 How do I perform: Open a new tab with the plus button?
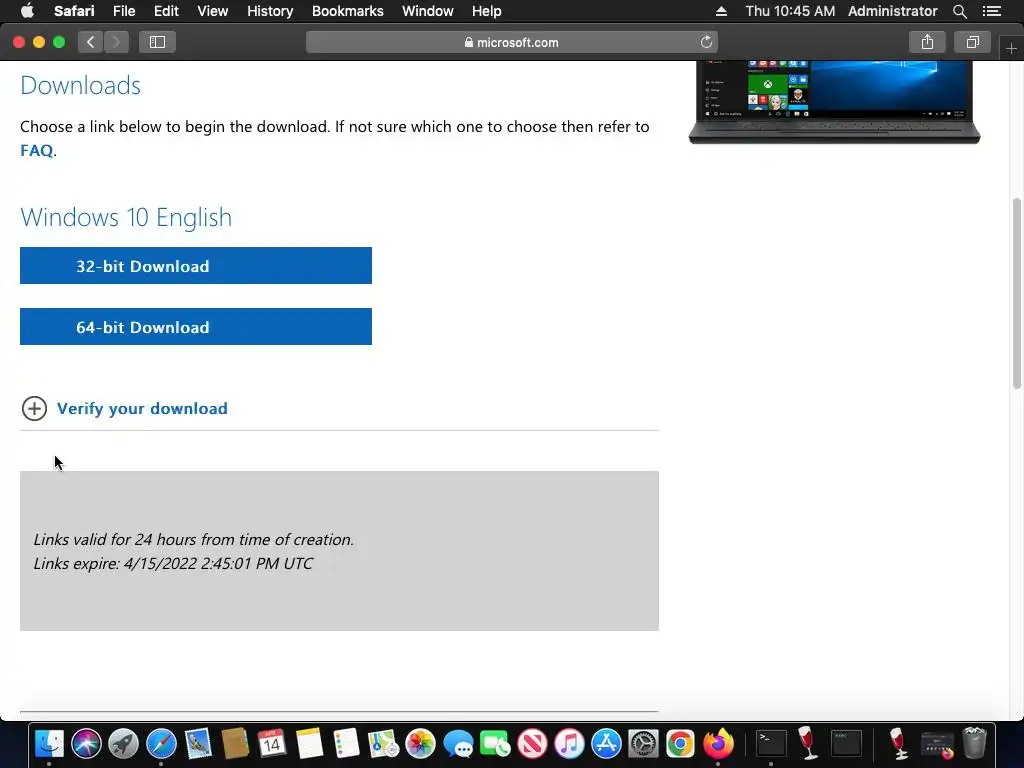pos(1011,48)
